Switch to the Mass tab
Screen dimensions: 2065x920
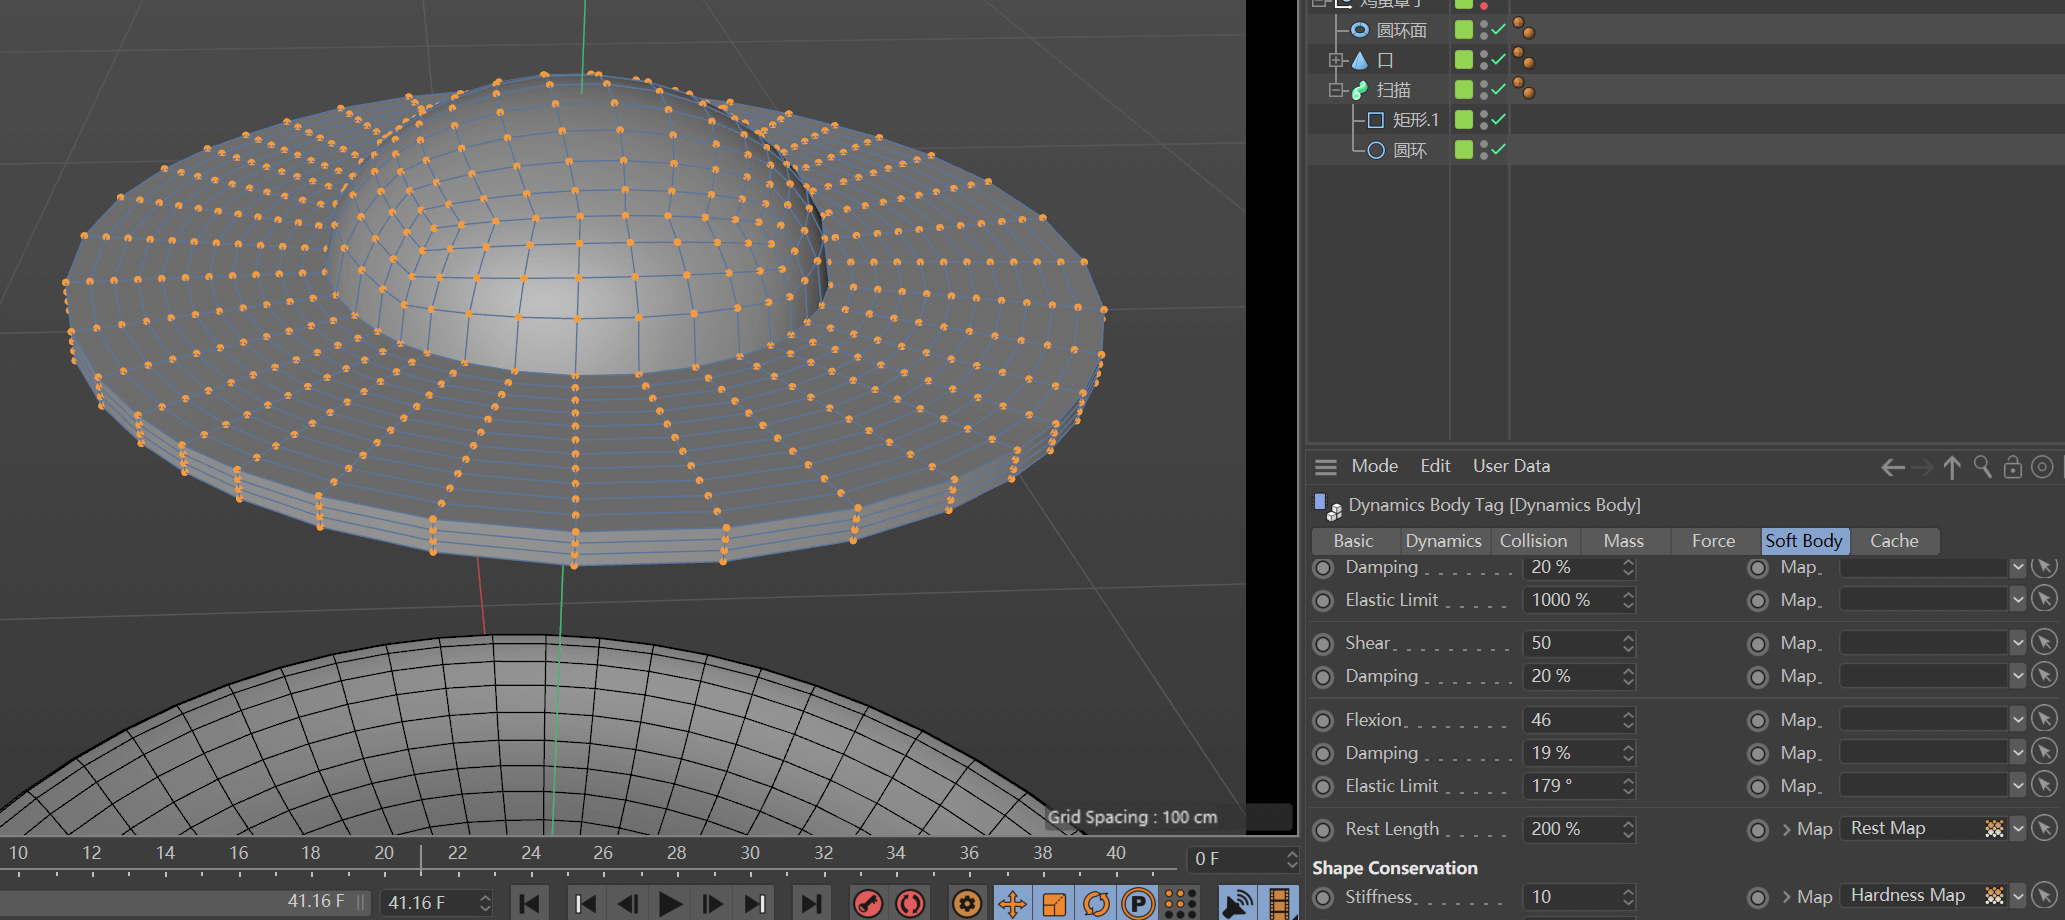coord(1623,541)
